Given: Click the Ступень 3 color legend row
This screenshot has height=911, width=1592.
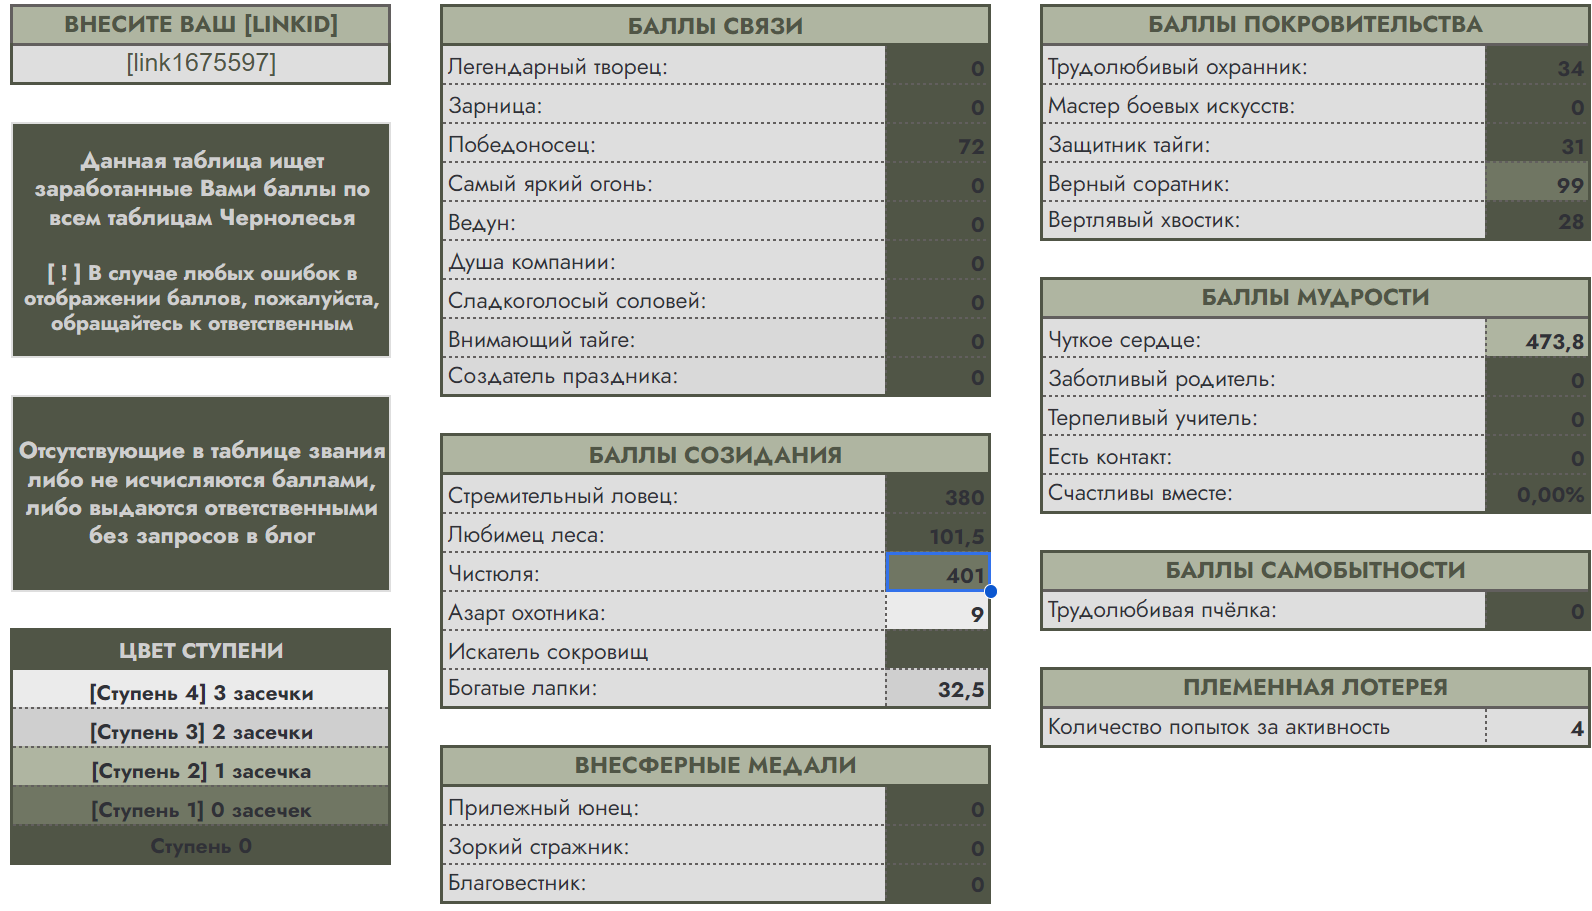Looking at the screenshot, I should click(x=200, y=731).
